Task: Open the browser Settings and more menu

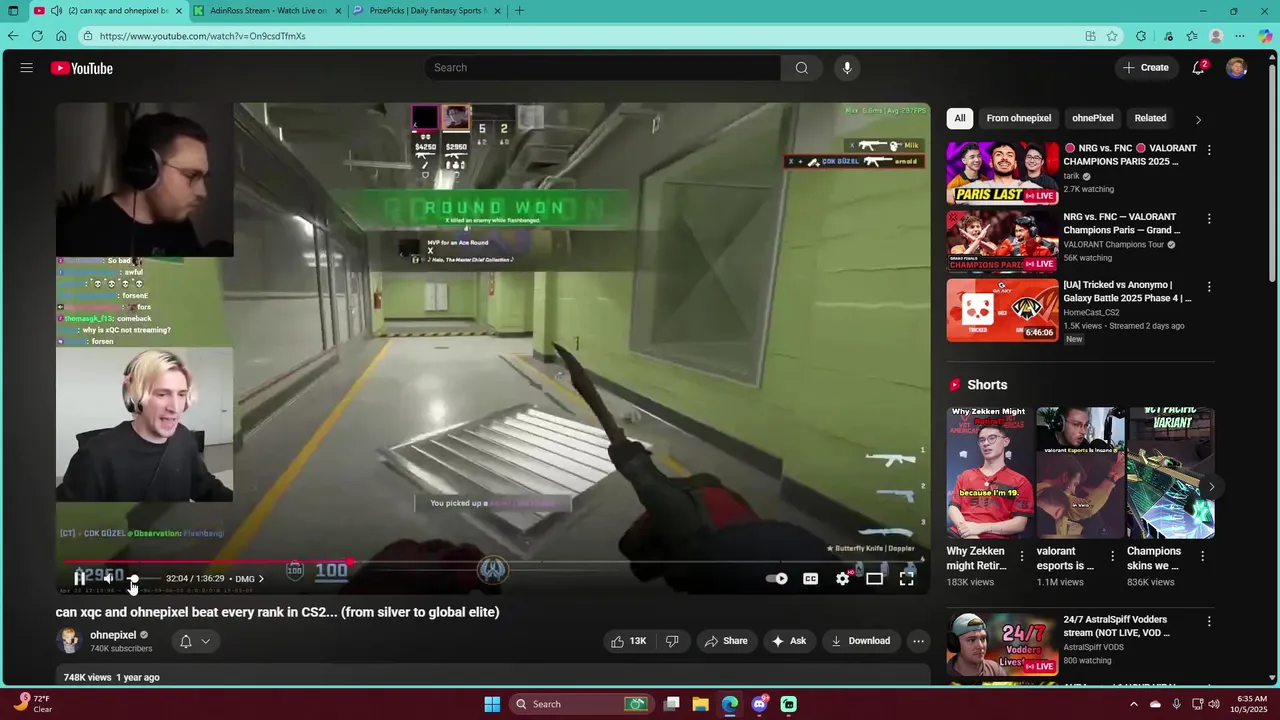Action: 1240,36
